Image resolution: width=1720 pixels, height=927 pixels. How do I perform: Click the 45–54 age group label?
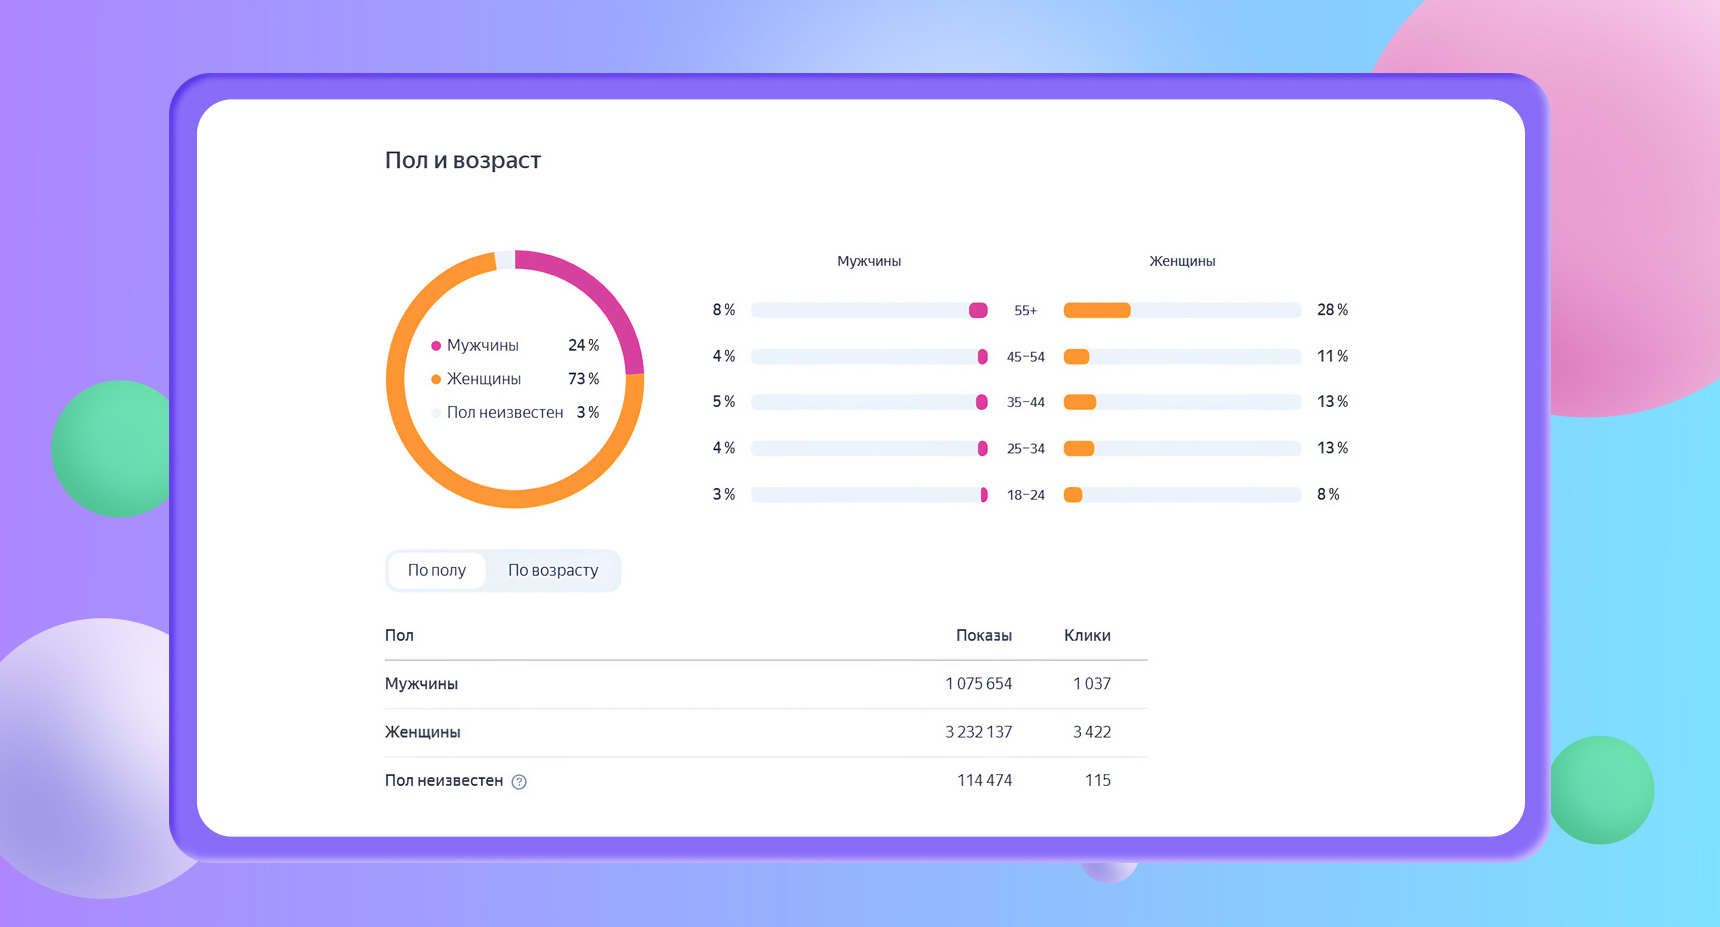[1026, 357]
